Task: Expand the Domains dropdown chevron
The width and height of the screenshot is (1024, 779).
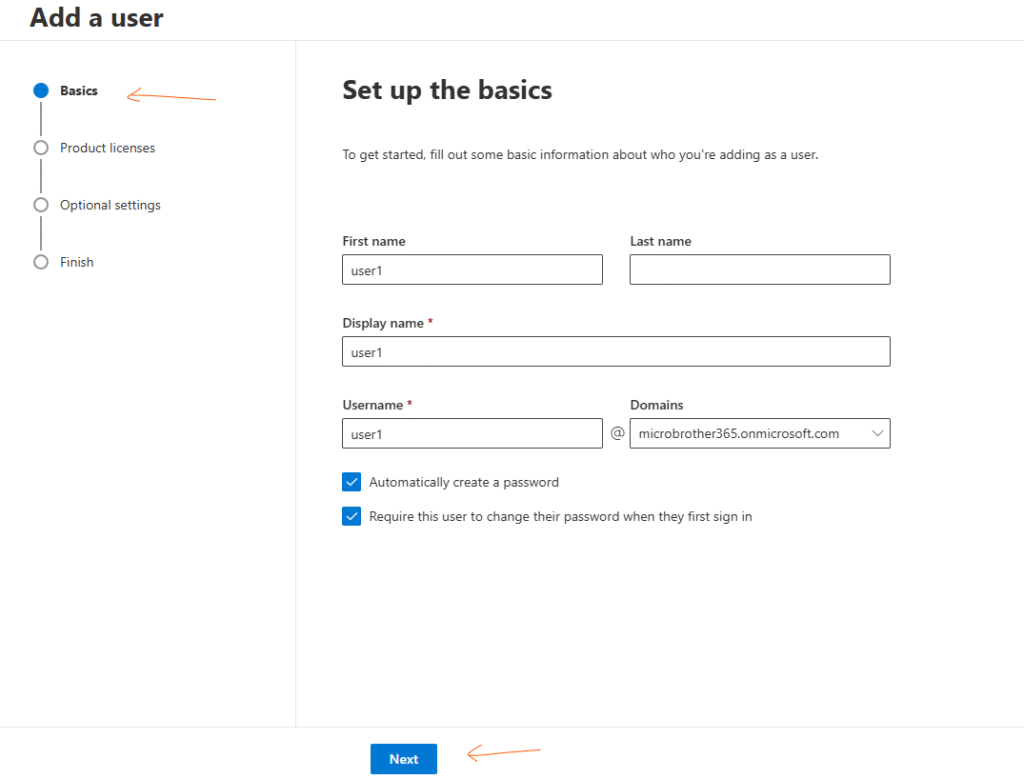Action: pyautogui.click(x=877, y=433)
